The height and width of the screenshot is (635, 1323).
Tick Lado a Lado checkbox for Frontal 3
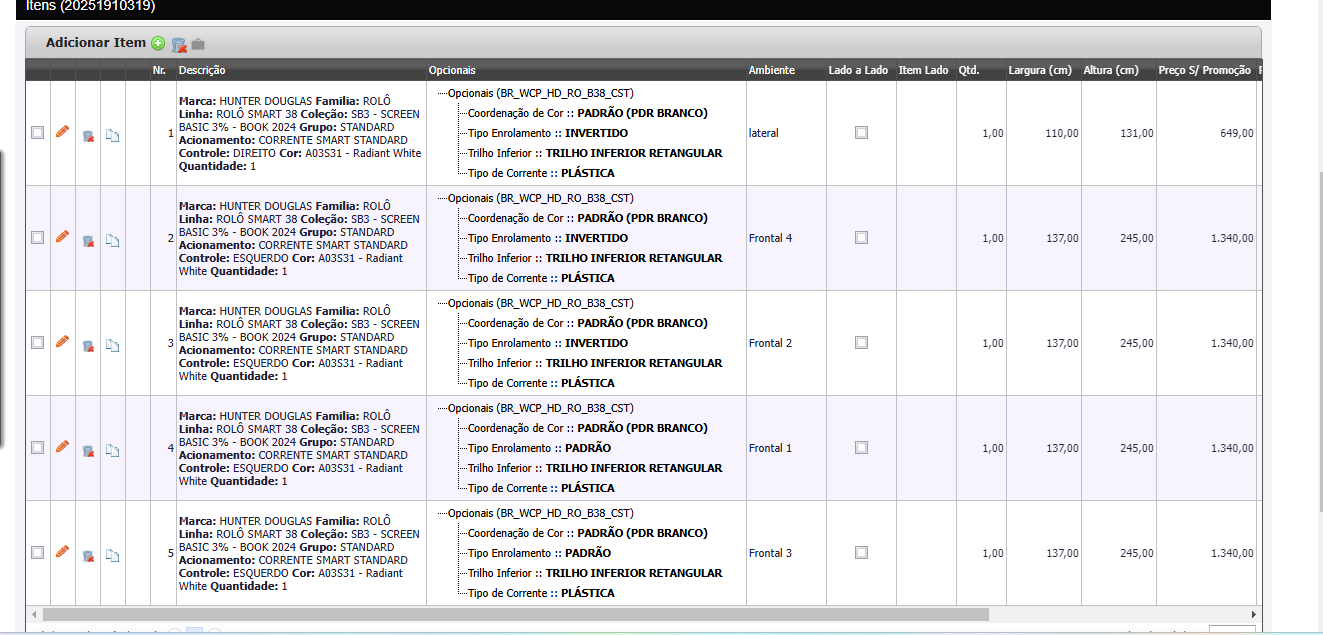861,552
